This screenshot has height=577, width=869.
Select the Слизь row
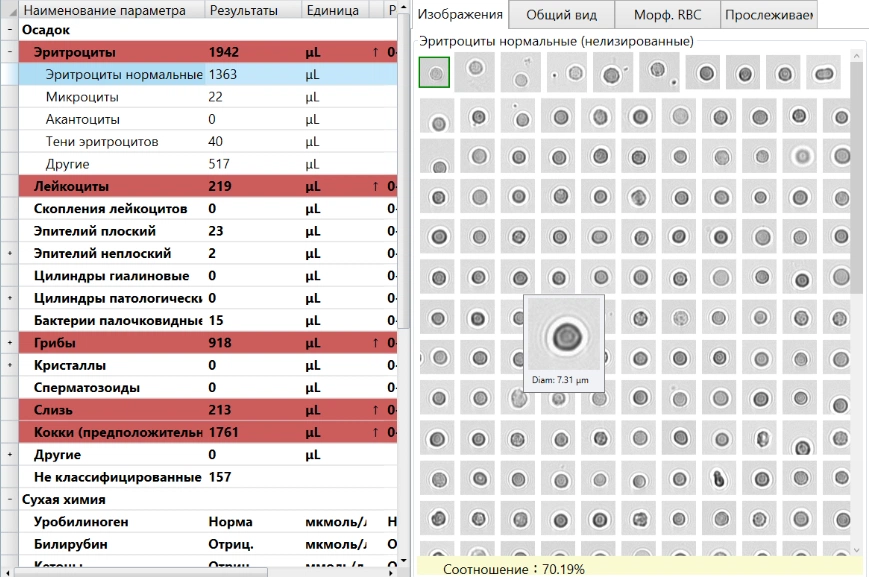pyautogui.click(x=53, y=410)
